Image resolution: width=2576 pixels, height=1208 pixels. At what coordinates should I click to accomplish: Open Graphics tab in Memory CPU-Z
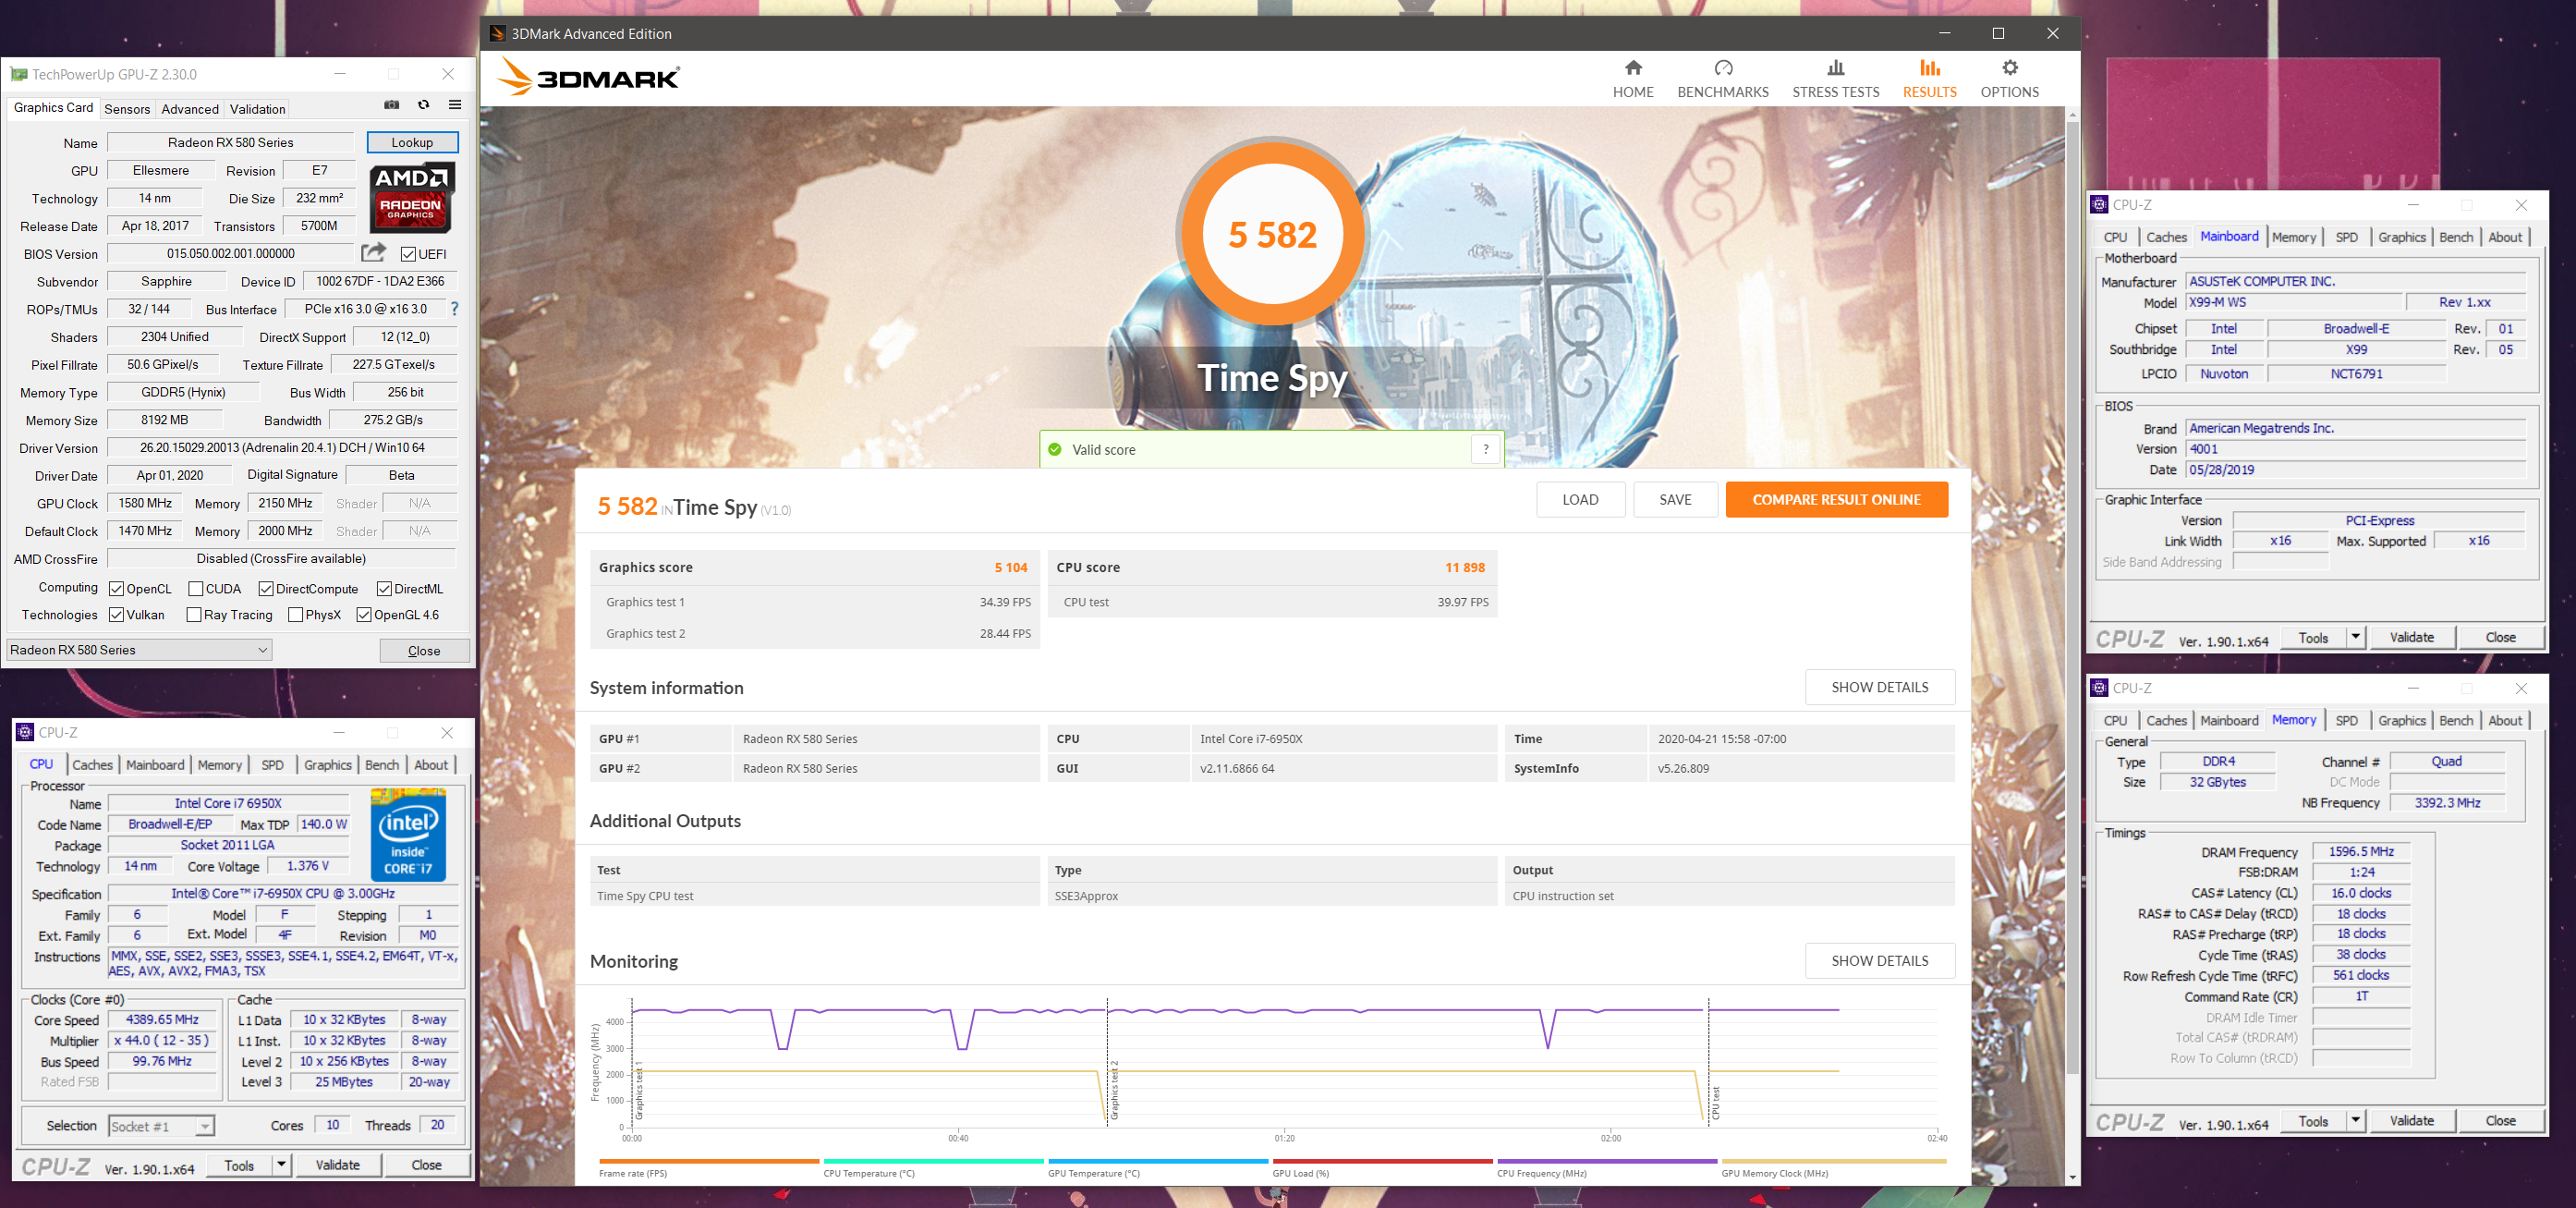click(2401, 720)
